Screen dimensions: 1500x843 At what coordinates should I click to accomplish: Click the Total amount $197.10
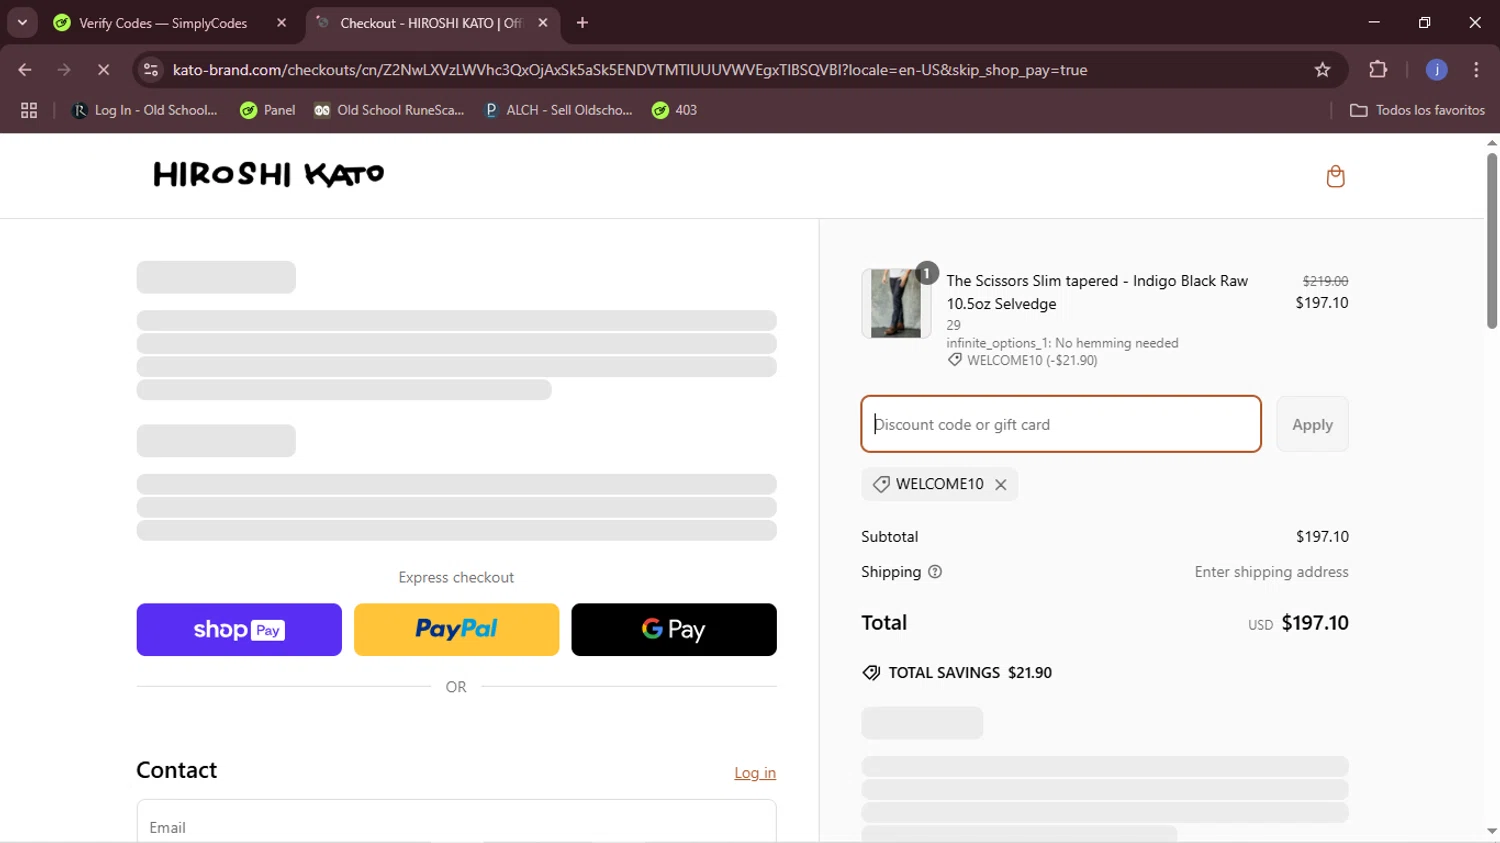1315,623
